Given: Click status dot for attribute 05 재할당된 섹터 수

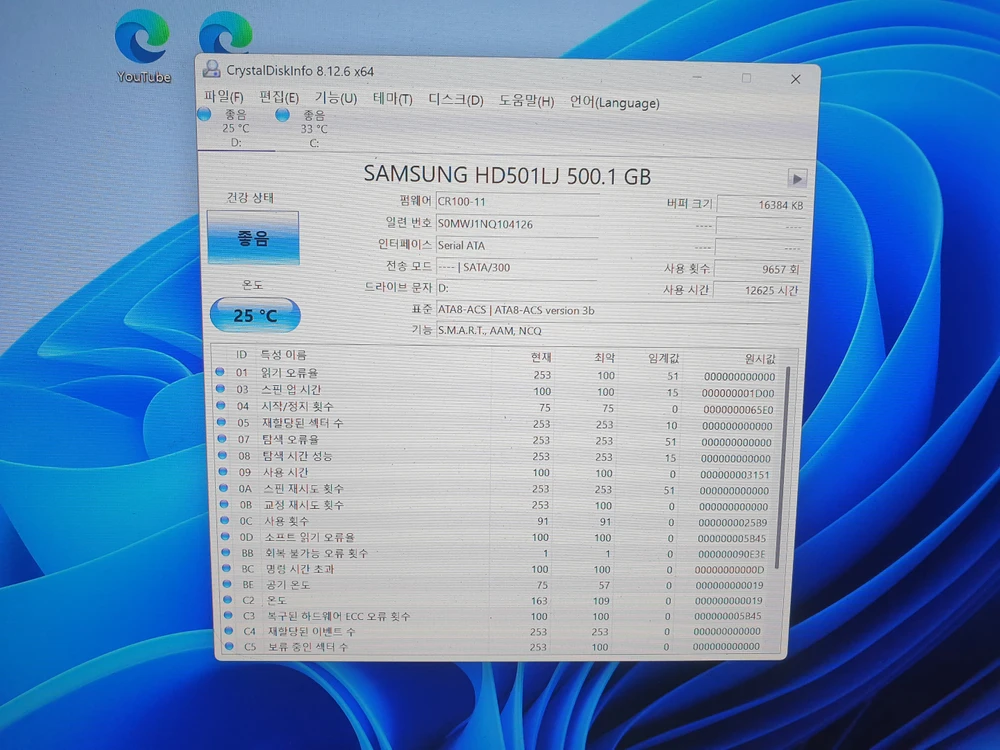Looking at the screenshot, I should click(x=222, y=422).
